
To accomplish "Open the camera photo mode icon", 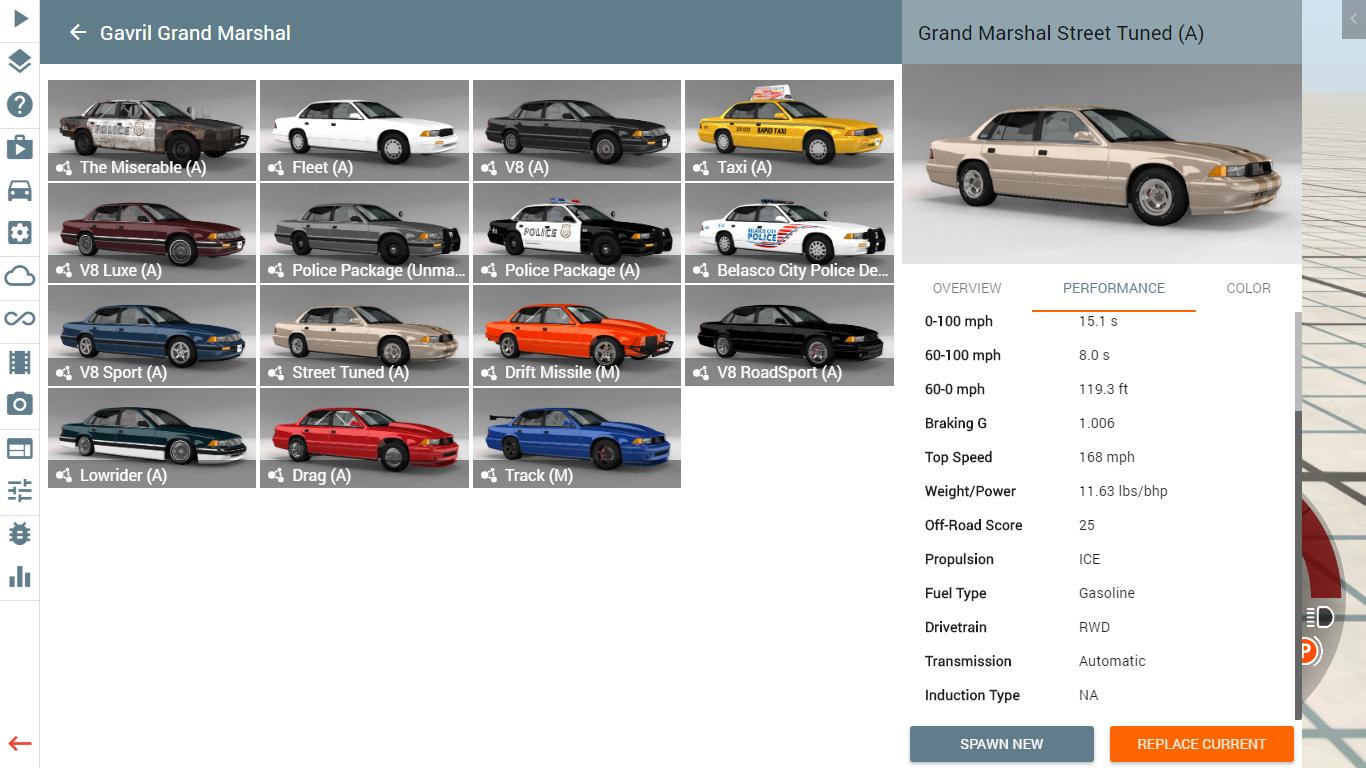I will point(20,404).
